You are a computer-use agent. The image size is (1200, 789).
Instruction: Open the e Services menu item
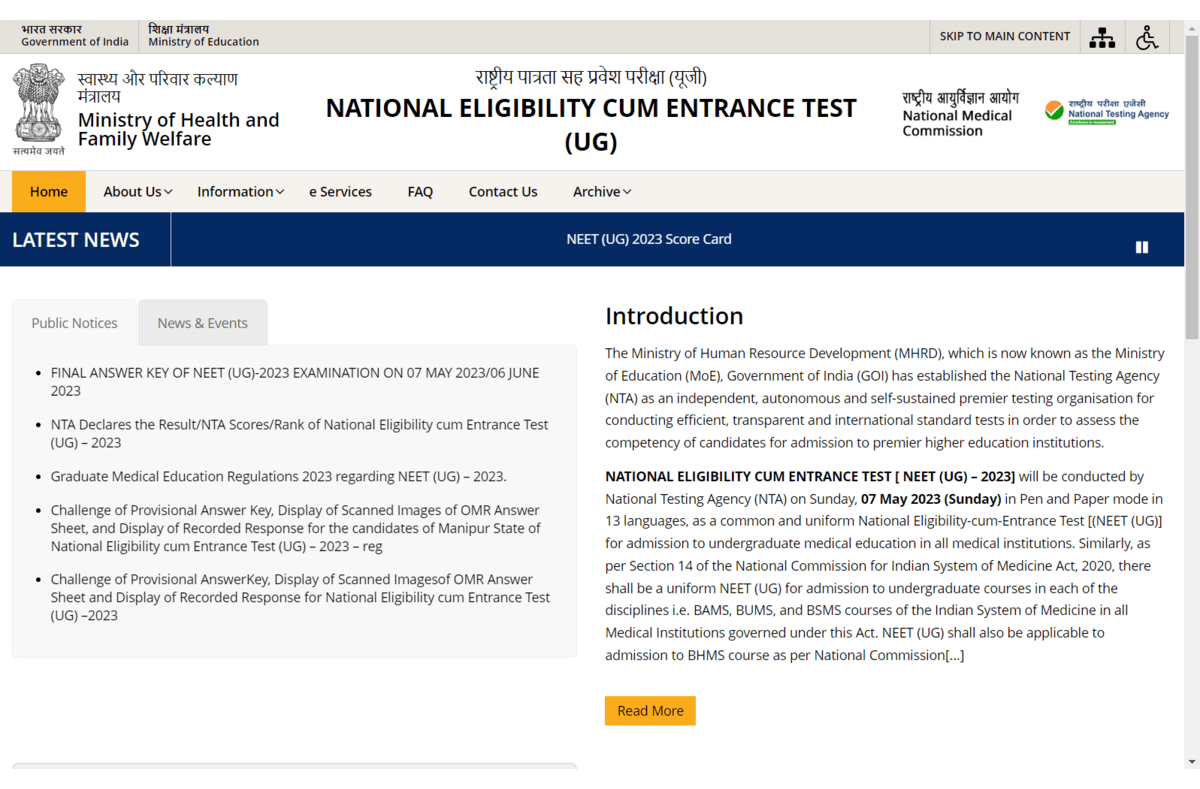coord(340,192)
